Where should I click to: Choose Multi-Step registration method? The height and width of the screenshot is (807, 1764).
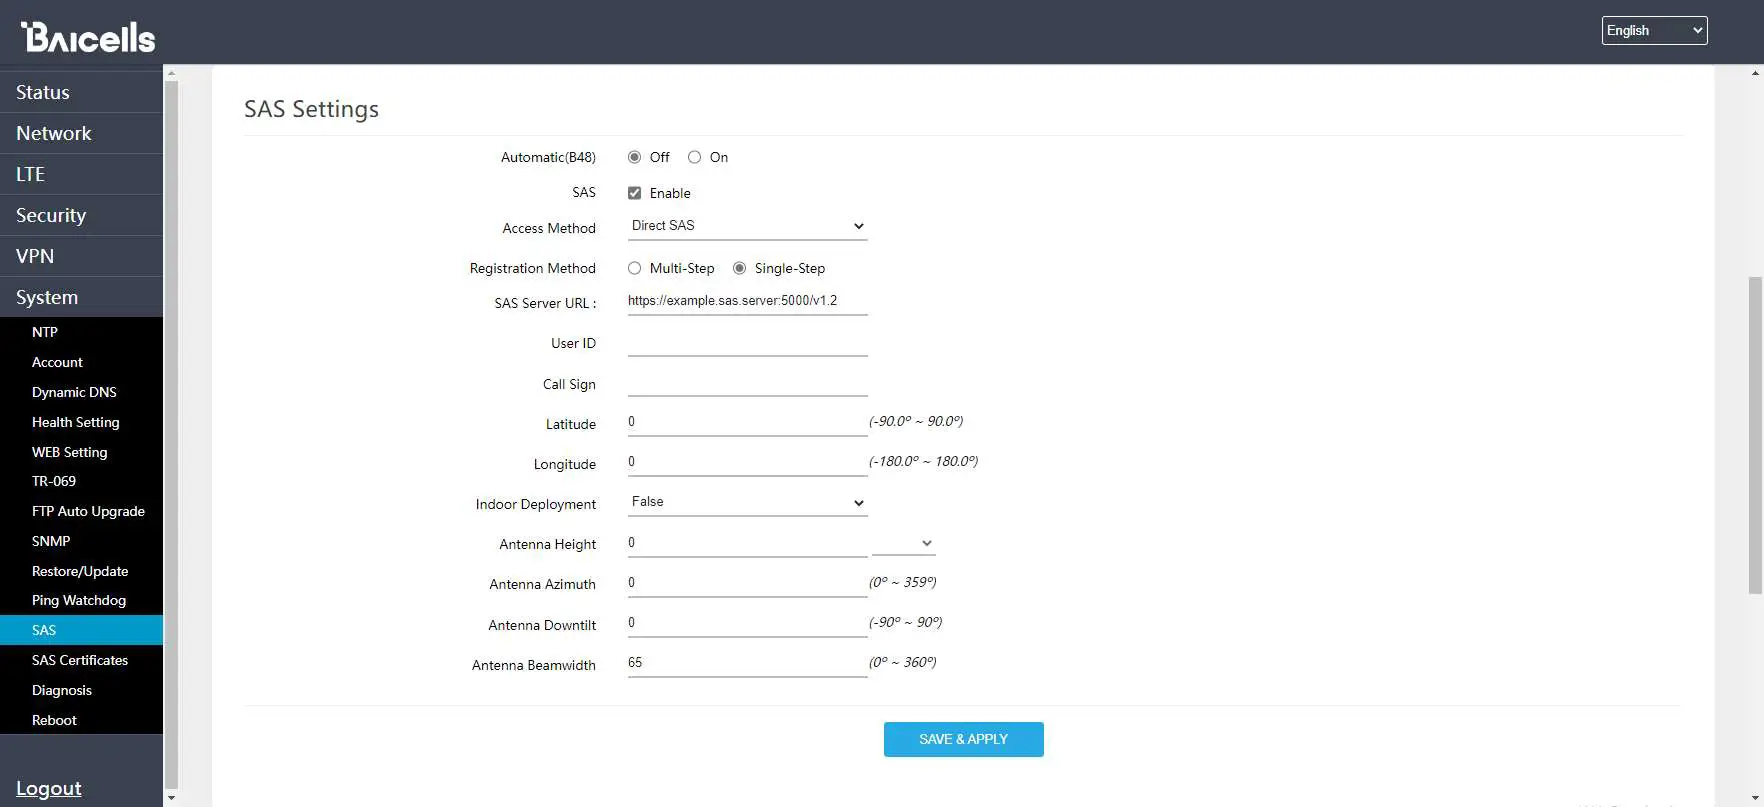tap(634, 268)
